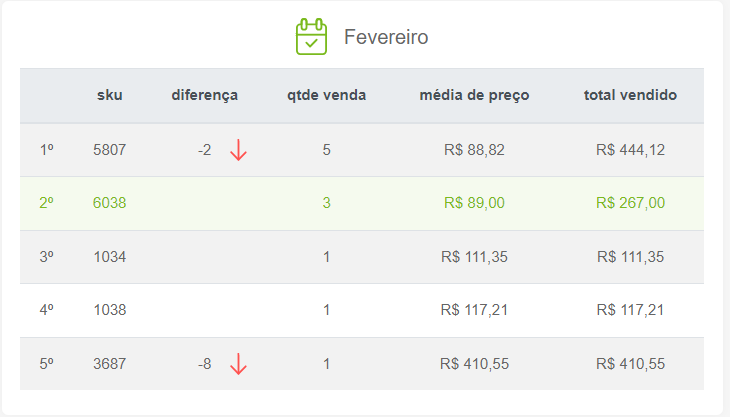Sort by the diferença column header
Image resolution: width=730 pixels, height=417 pixels.
coord(204,95)
